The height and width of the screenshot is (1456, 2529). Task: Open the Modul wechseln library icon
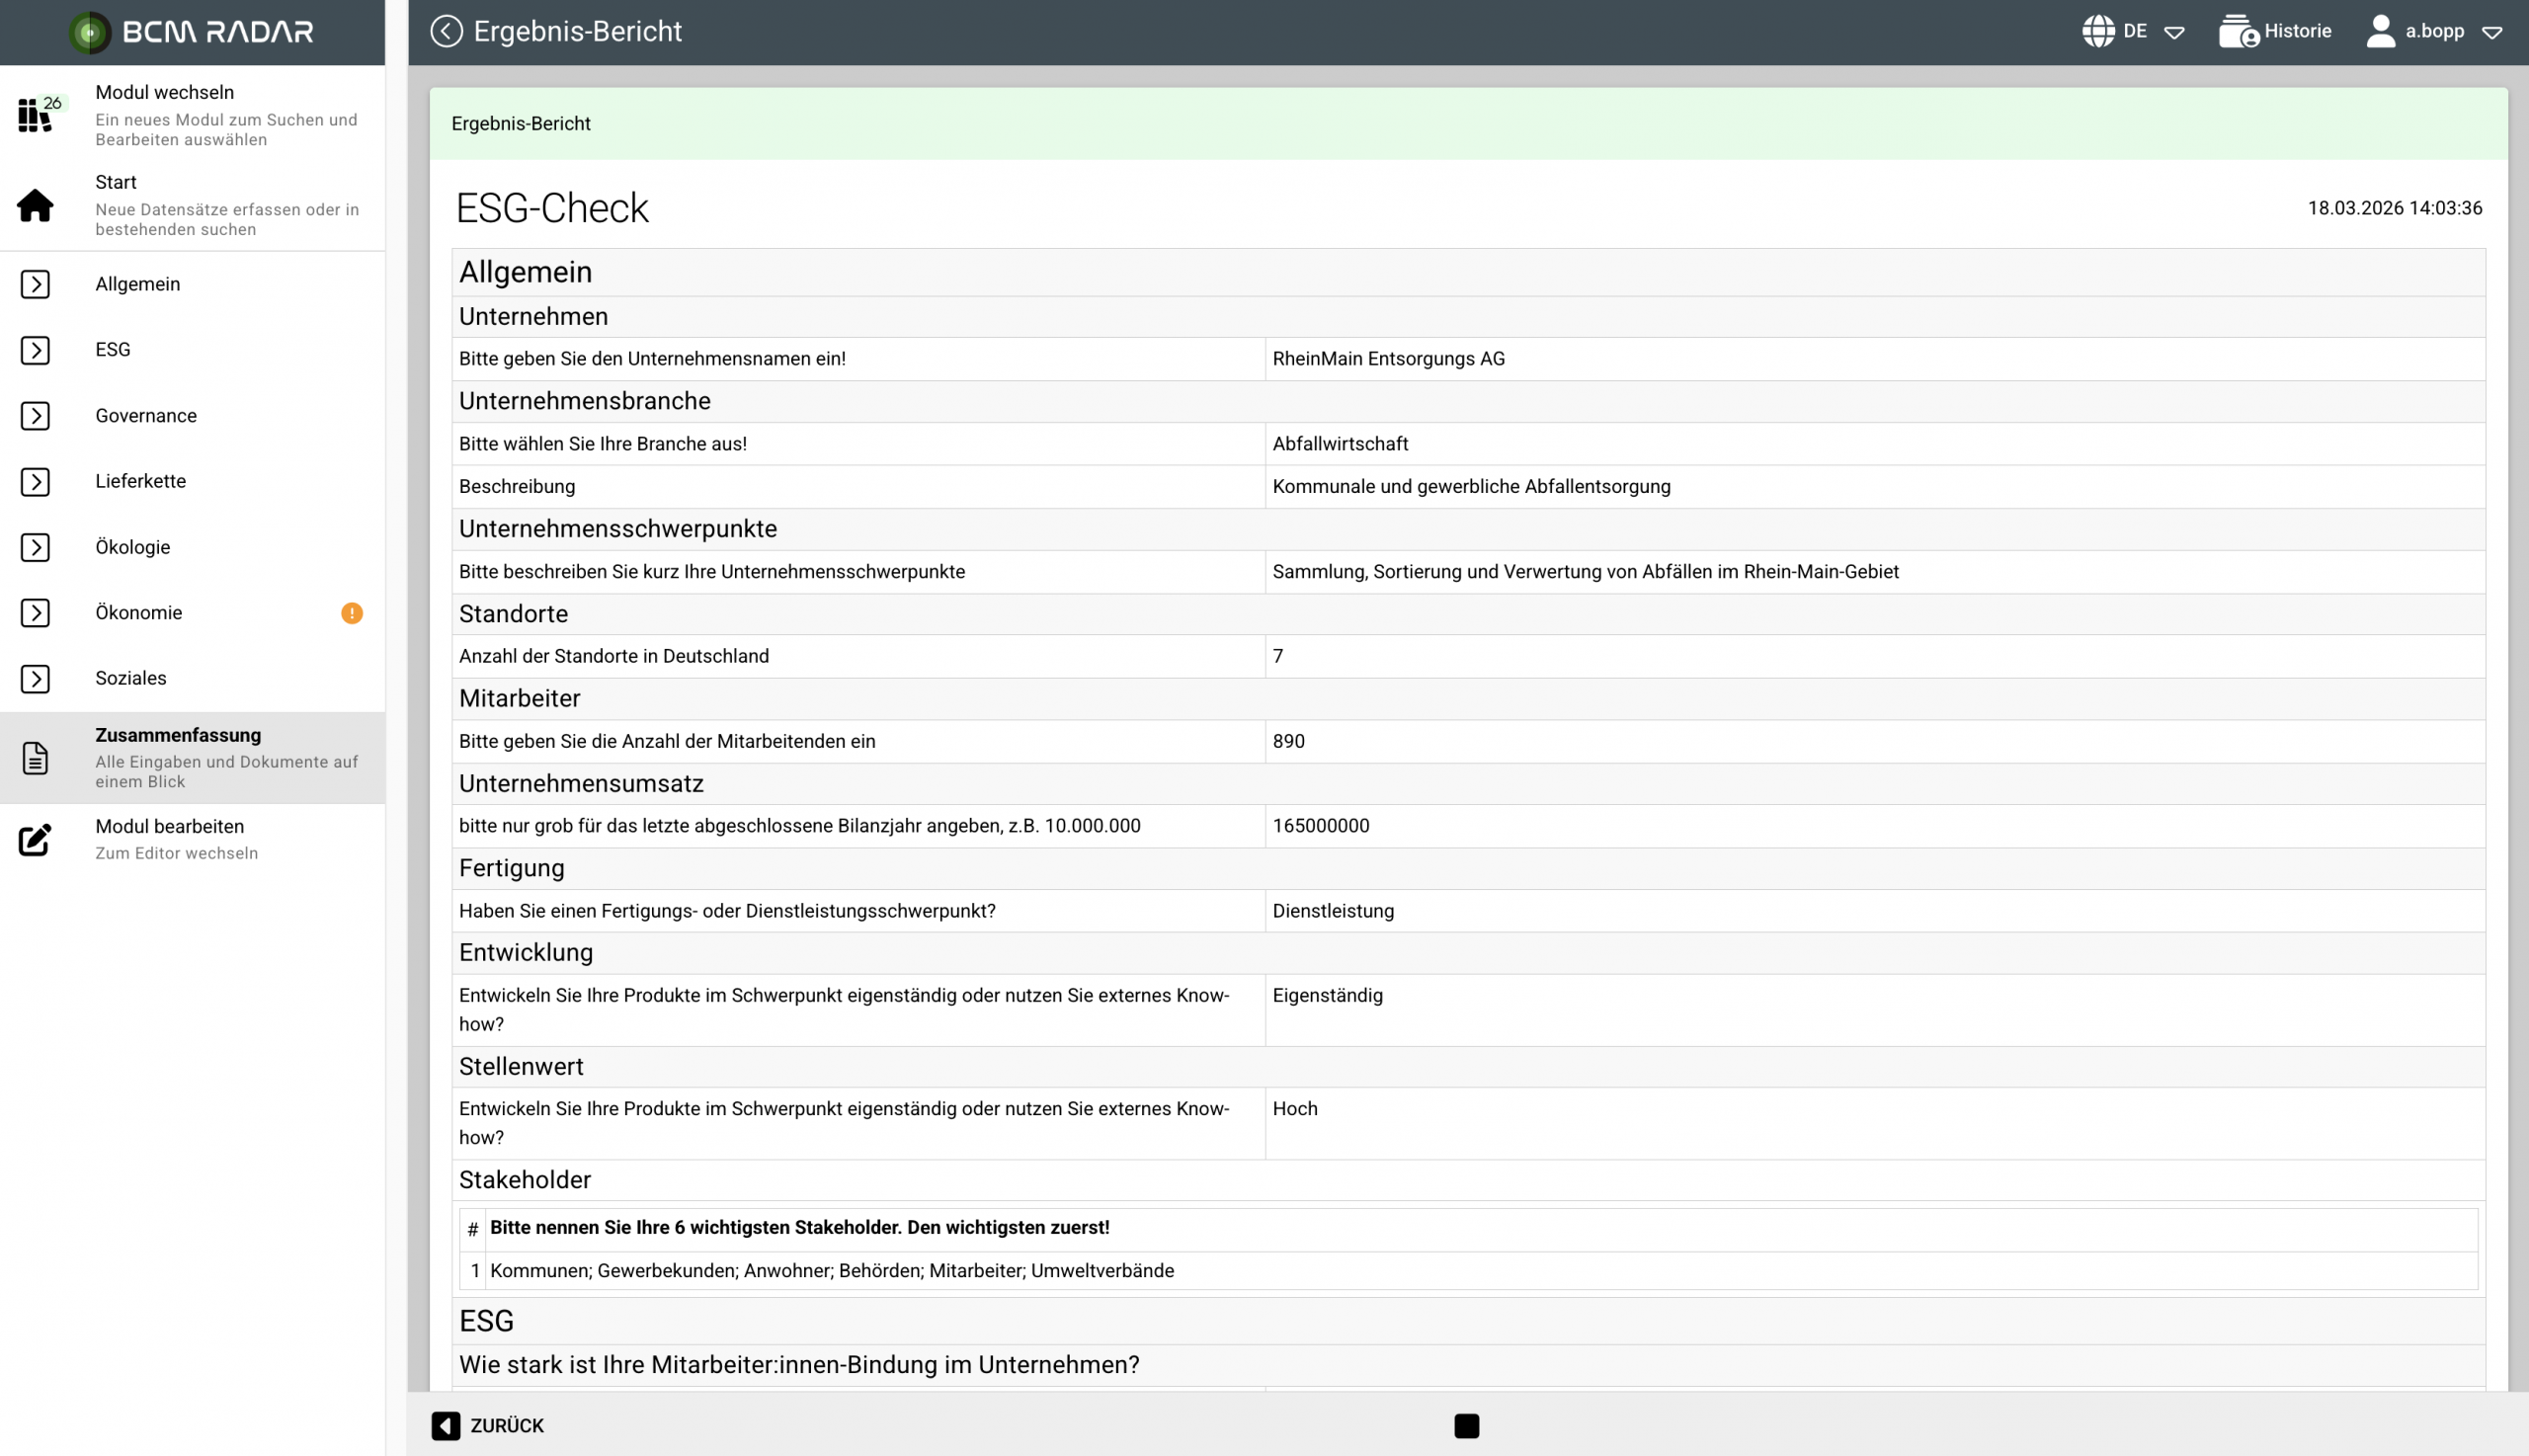[36, 114]
